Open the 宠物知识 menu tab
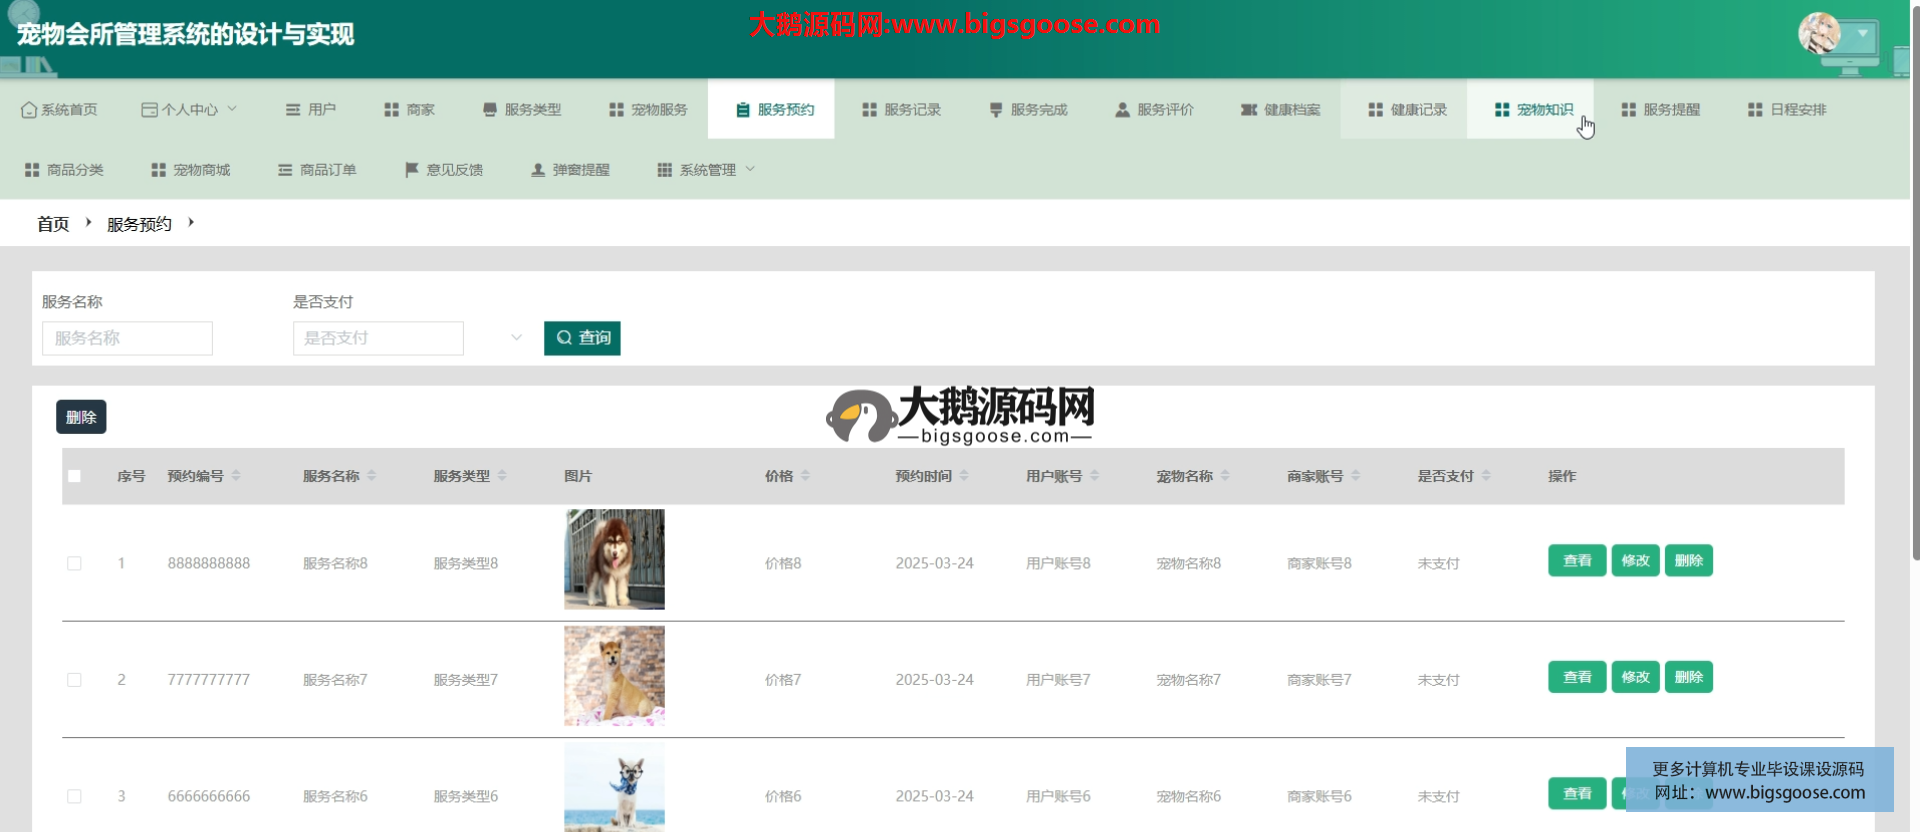Image resolution: width=1920 pixels, height=832 pixels. click(x=1534, y=110)
